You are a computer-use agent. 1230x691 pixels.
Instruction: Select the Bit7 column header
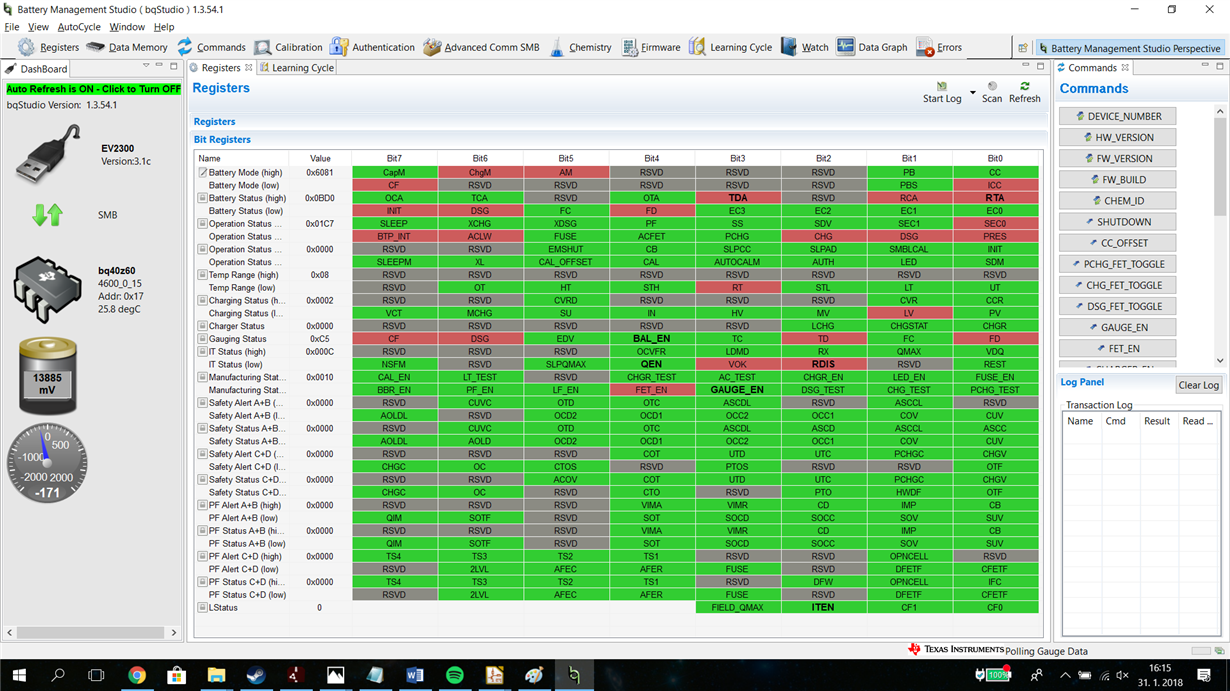394,158
